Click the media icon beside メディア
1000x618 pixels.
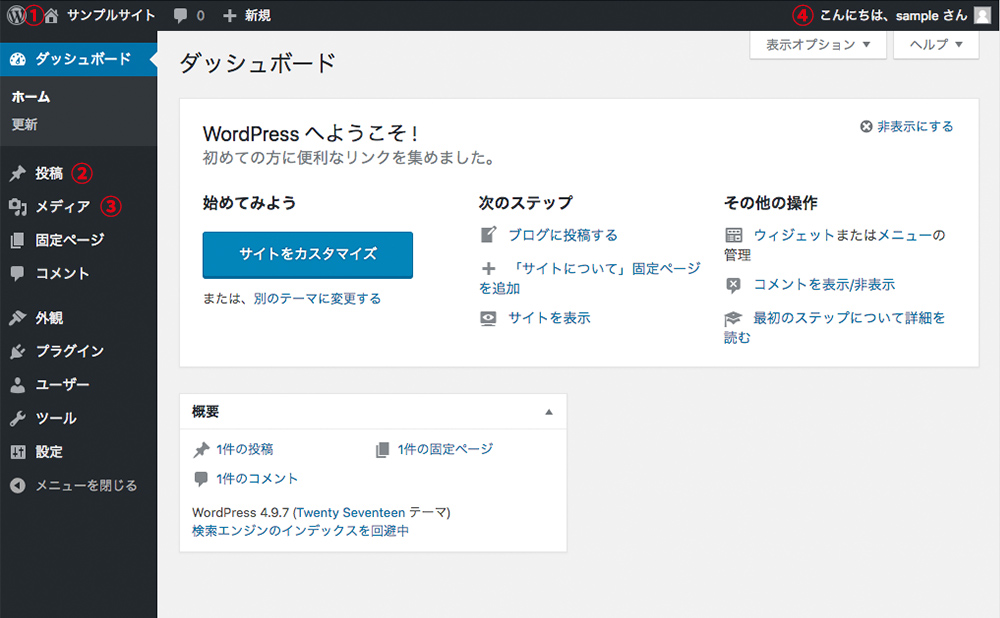17,207
